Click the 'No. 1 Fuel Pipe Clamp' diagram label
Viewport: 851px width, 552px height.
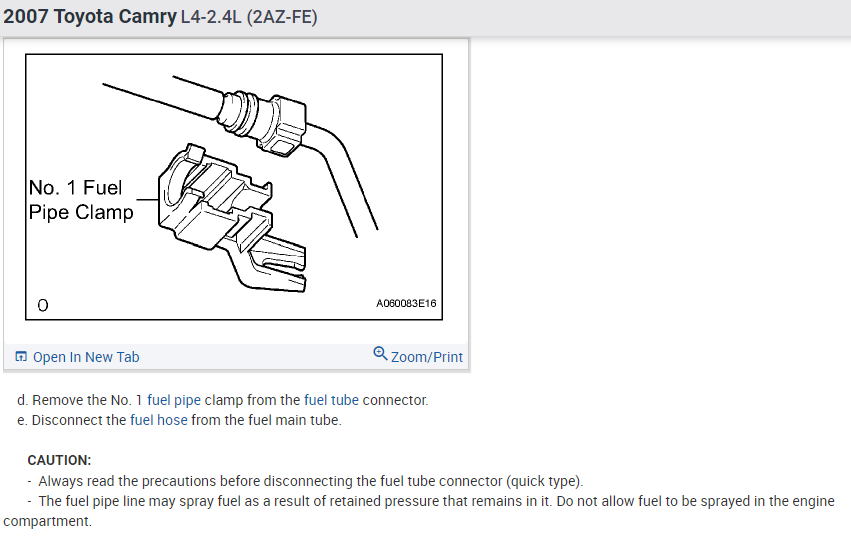click(x=81, y=200)
